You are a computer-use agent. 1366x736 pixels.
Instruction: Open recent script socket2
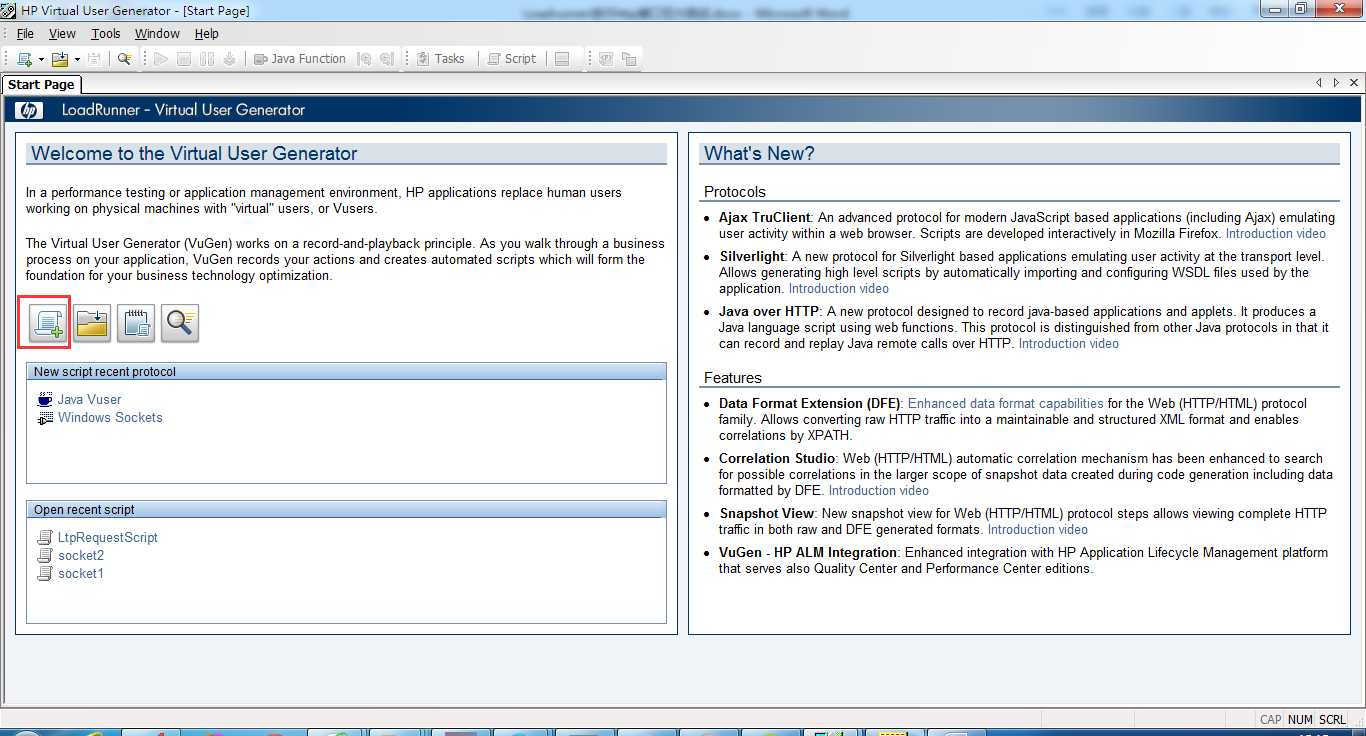[x=81, y=555]
